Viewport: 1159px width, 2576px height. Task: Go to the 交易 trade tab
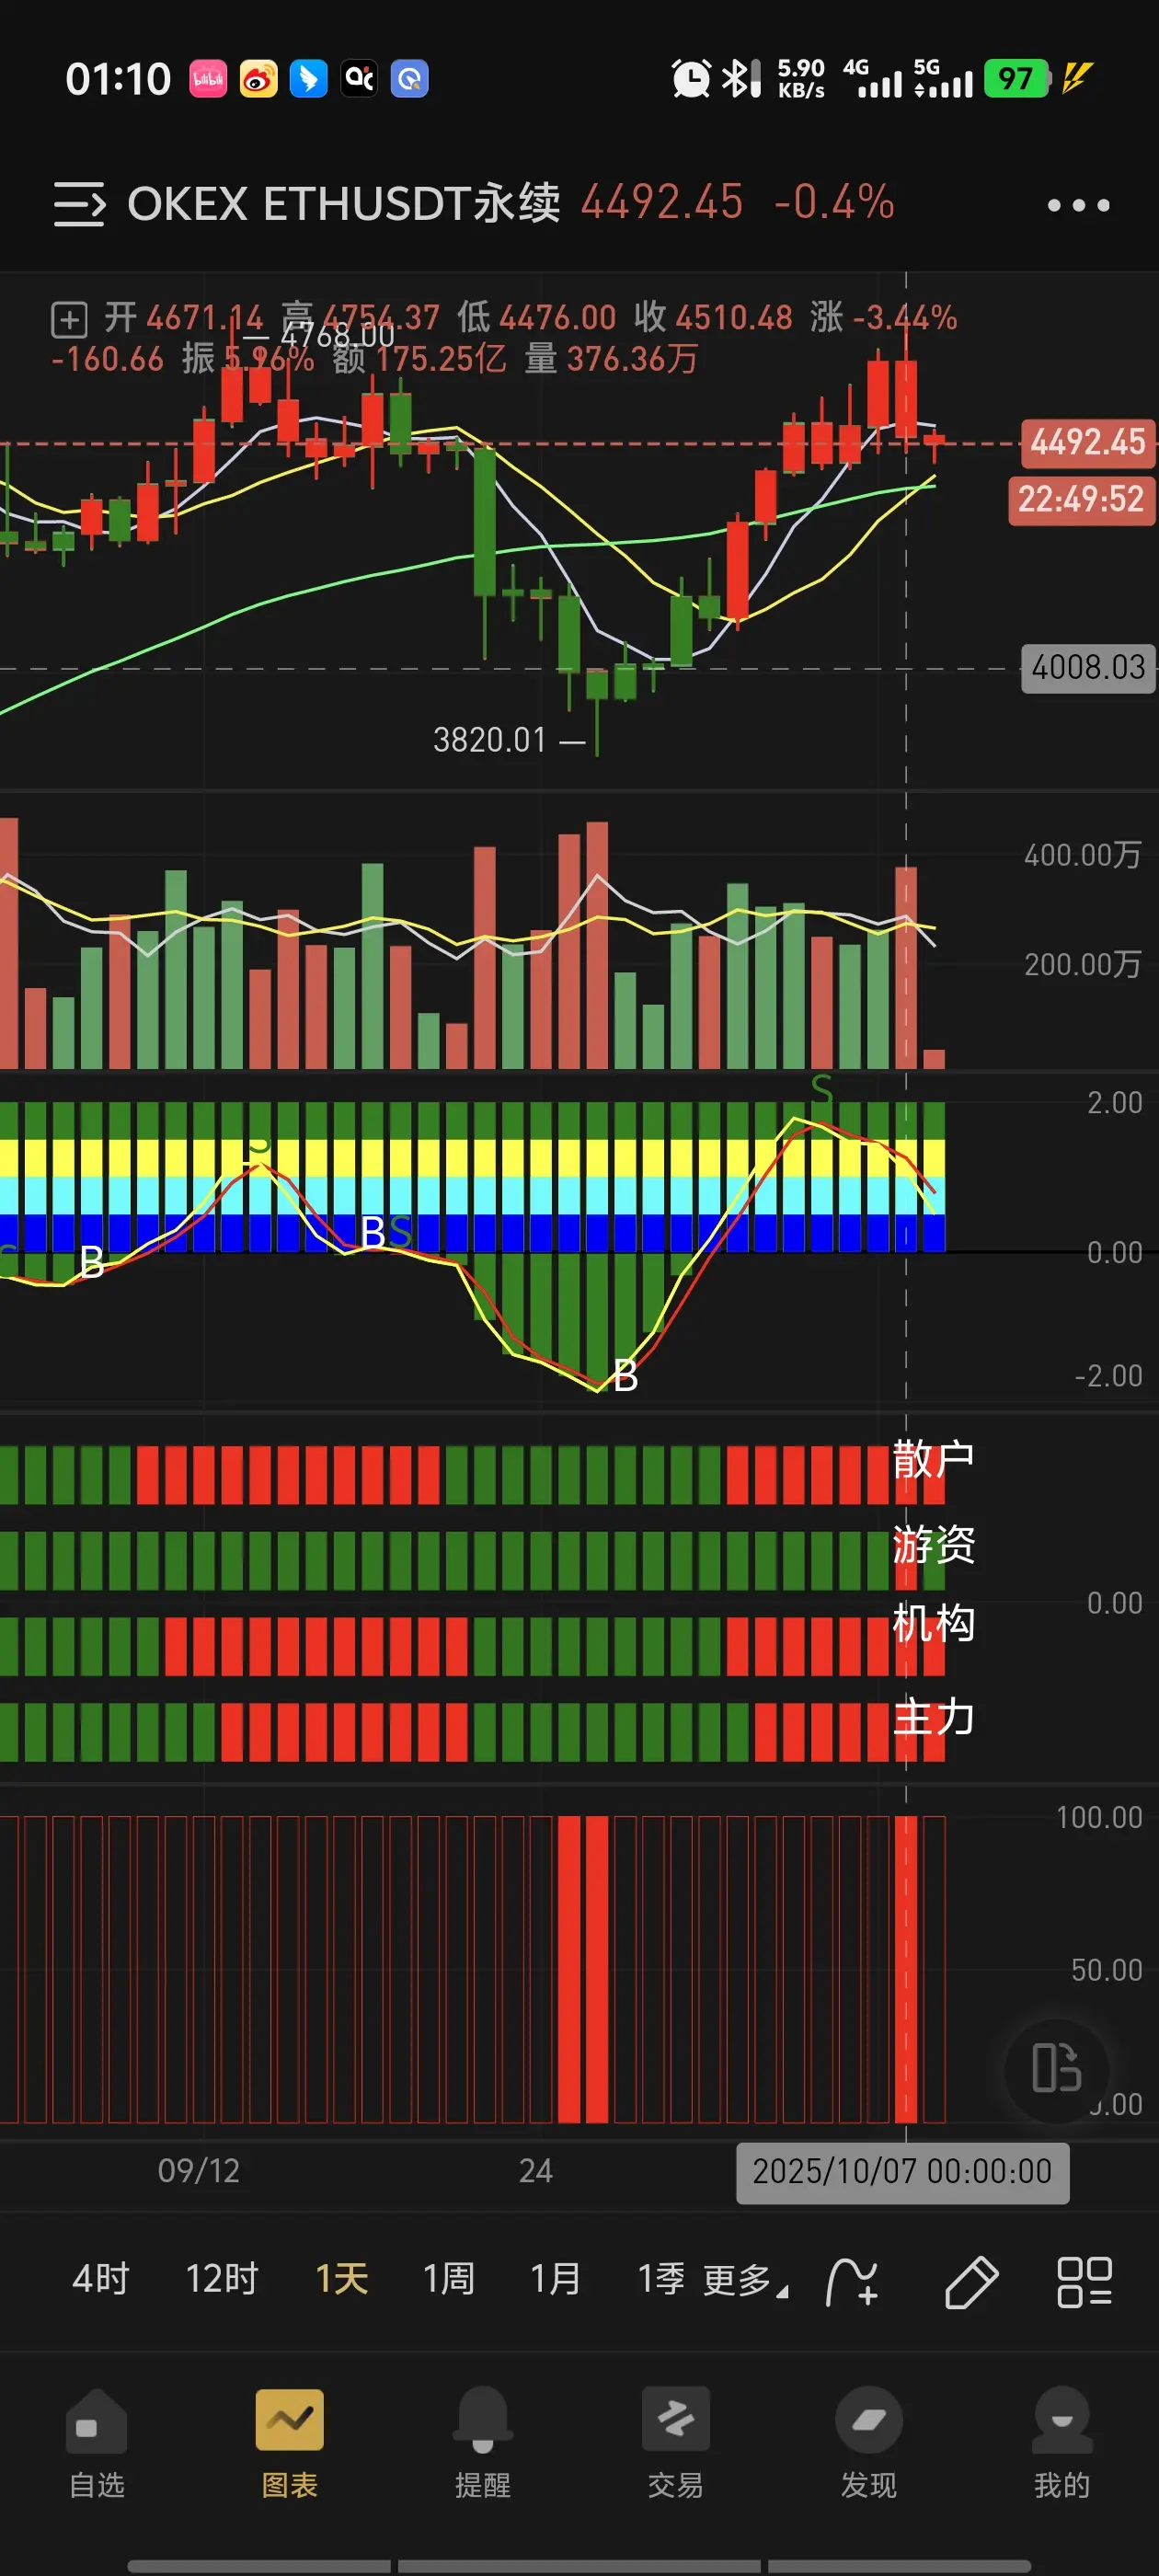point(676,2444)
